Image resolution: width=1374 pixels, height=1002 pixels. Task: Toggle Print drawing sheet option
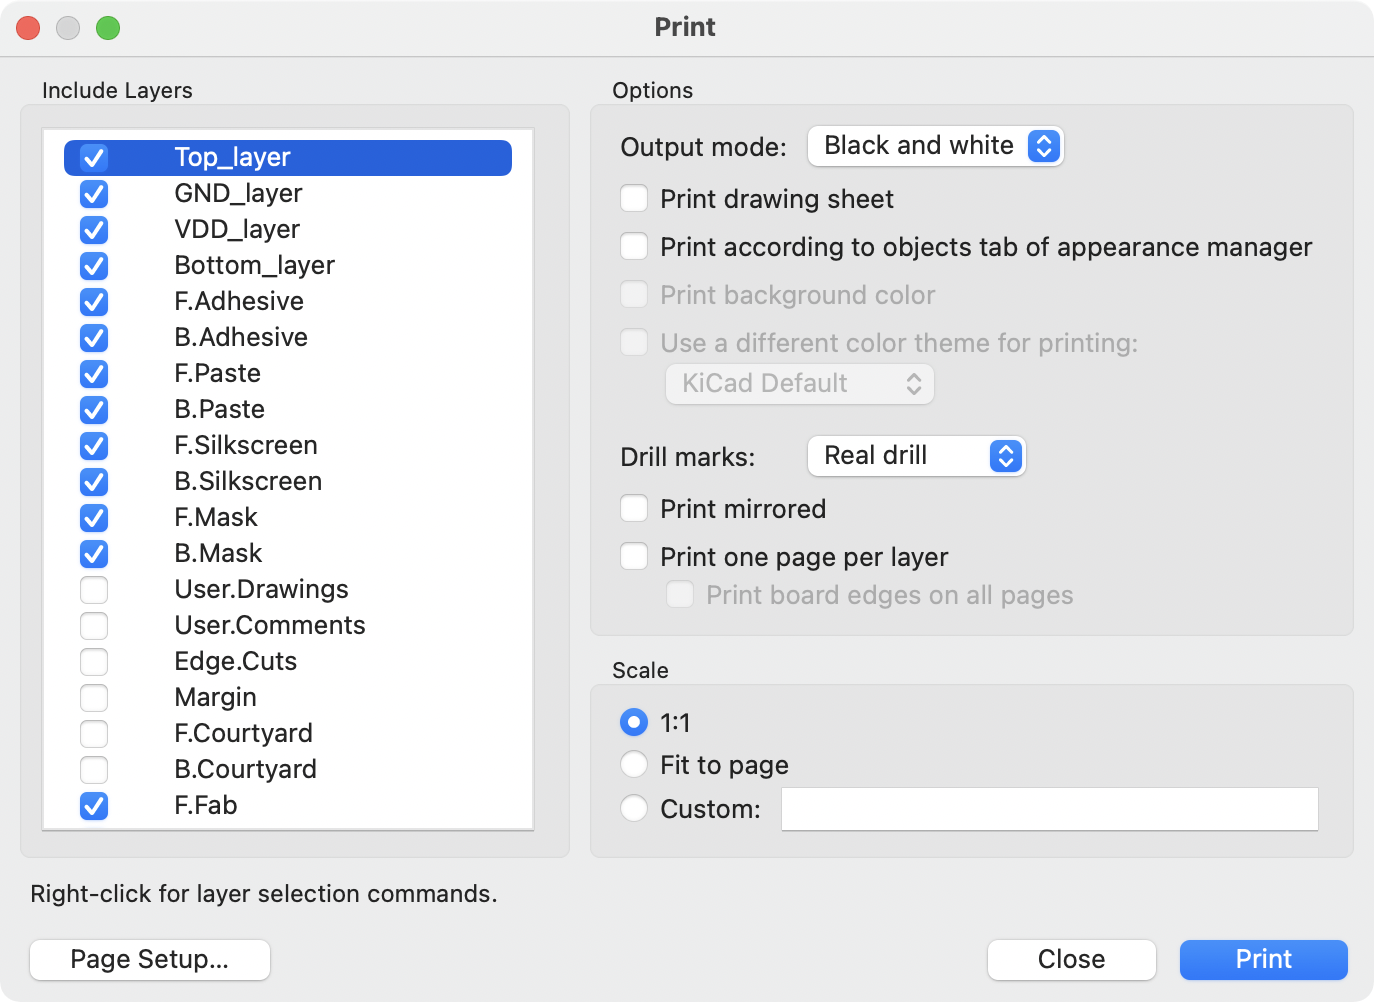(633, 198)
